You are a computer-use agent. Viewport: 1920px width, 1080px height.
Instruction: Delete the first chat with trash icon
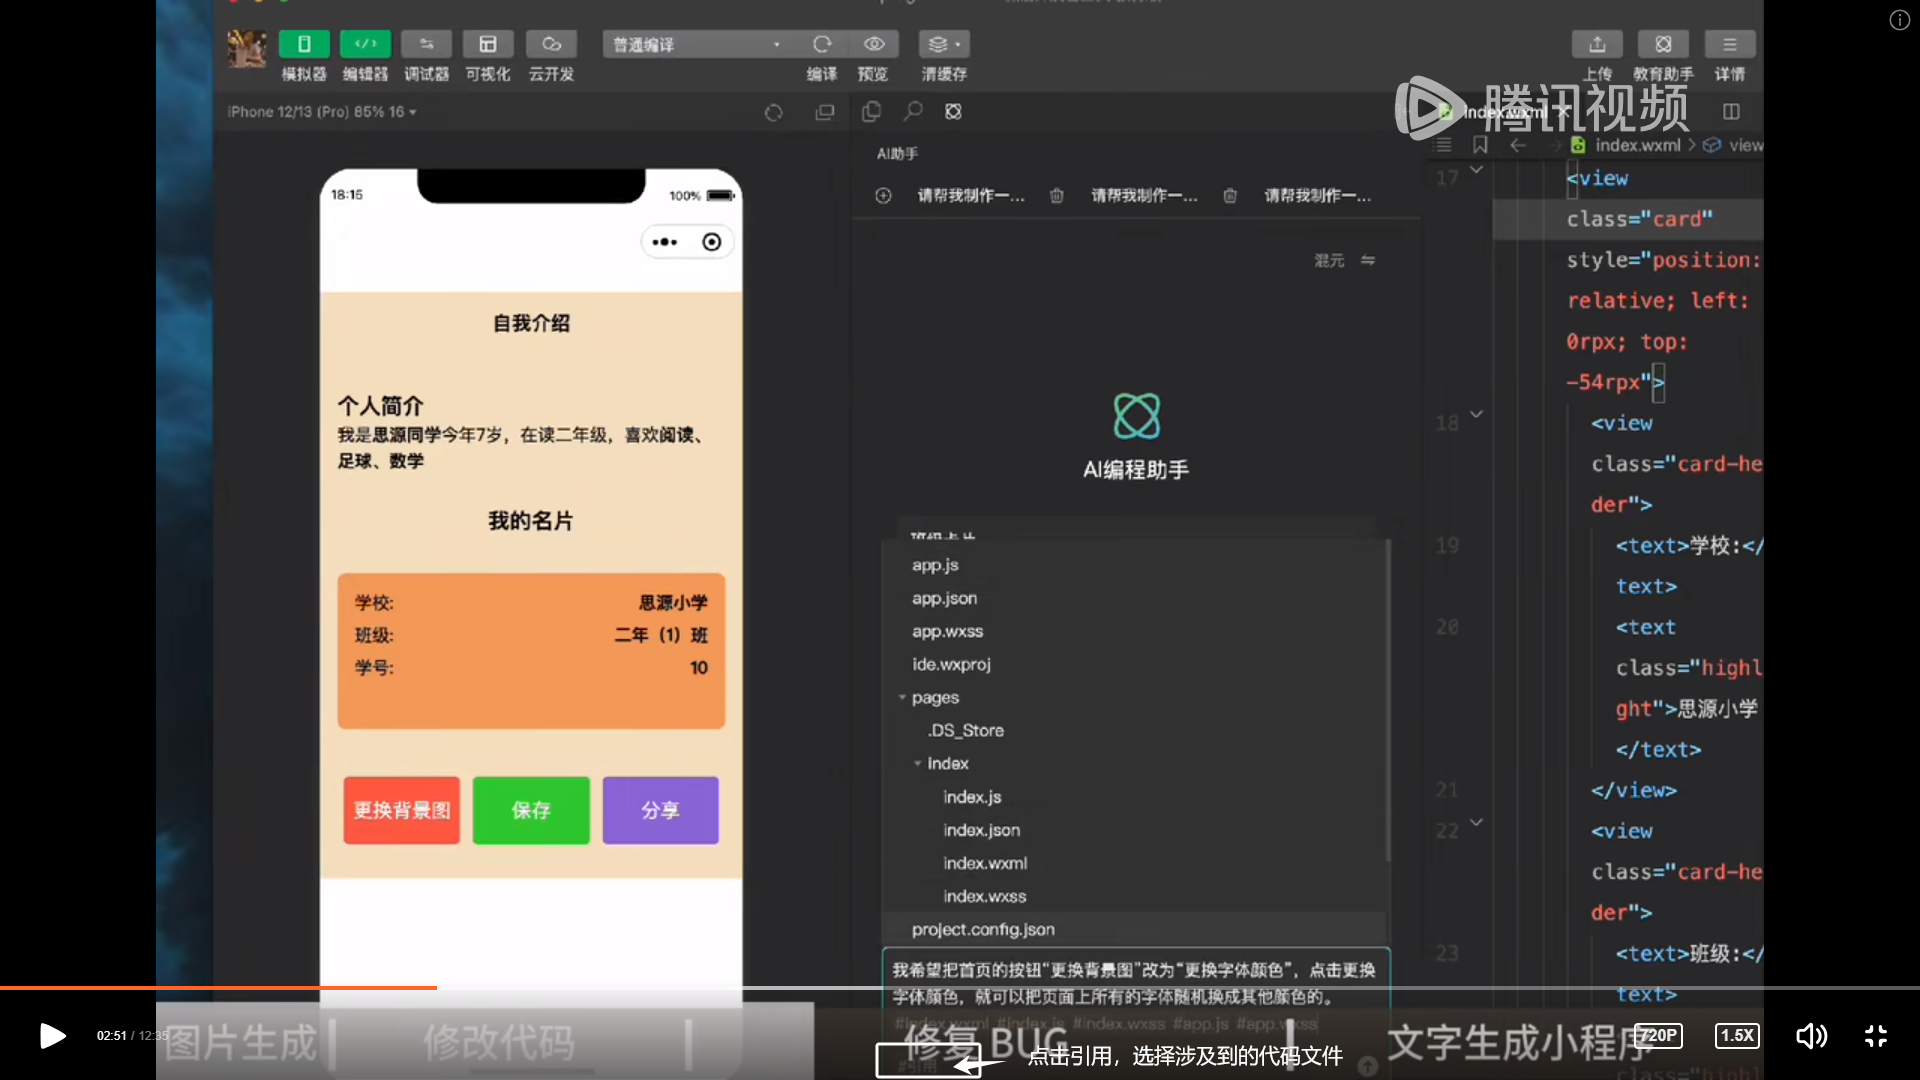click(x=1057, y=196)
